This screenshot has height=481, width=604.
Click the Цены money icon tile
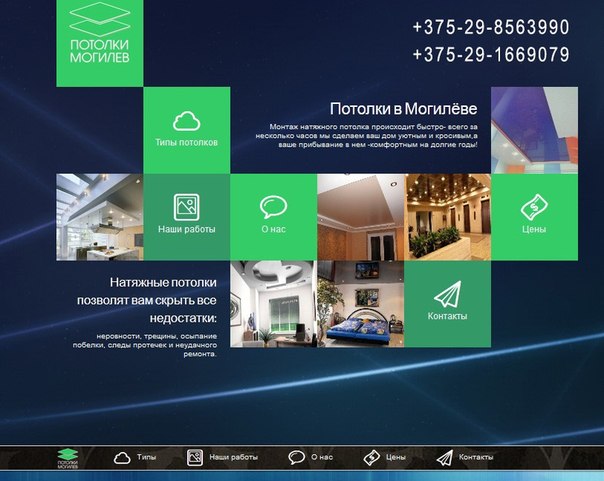pyautogui.click(x=534, y=217)
